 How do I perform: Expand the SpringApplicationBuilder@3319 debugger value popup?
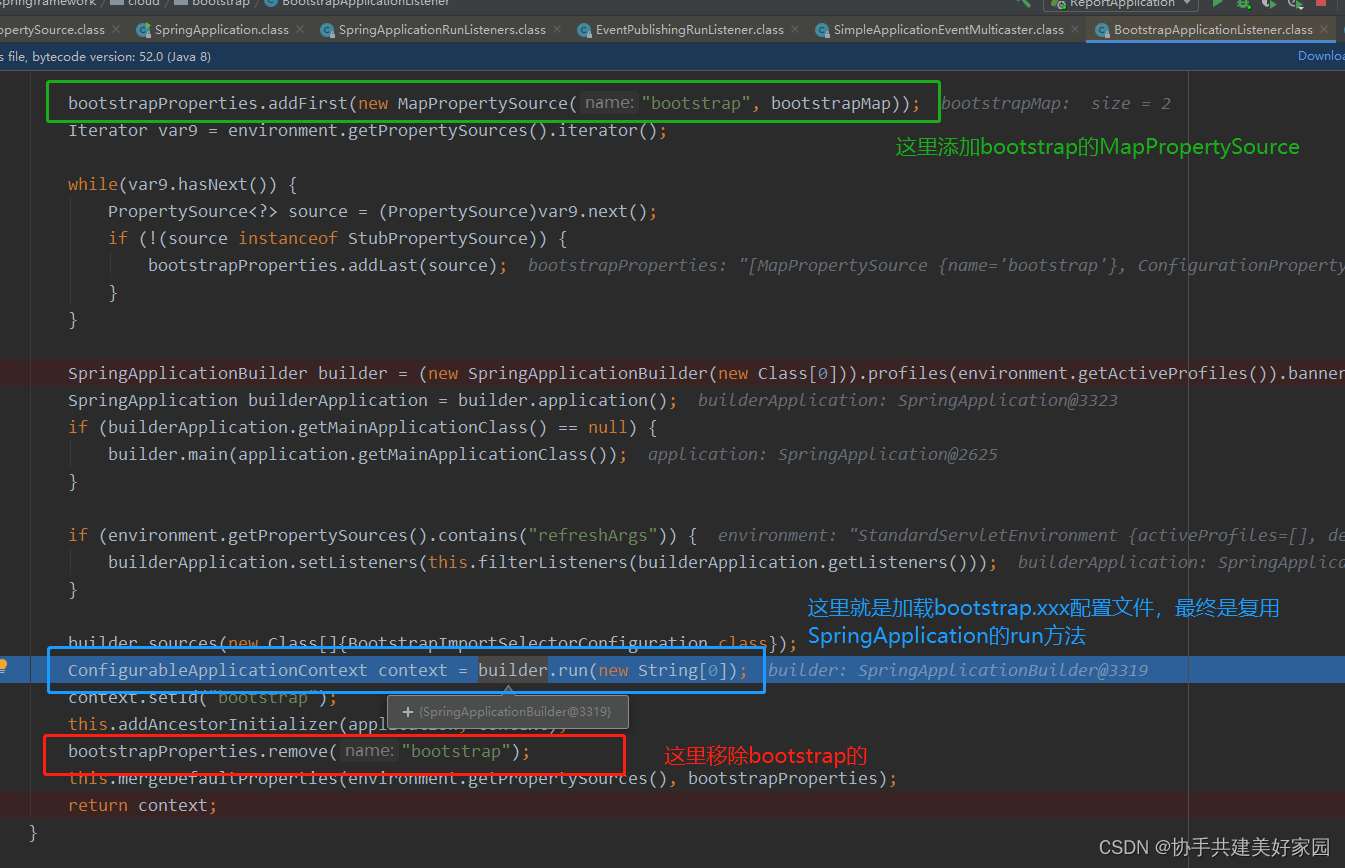[x=408, y=712]
